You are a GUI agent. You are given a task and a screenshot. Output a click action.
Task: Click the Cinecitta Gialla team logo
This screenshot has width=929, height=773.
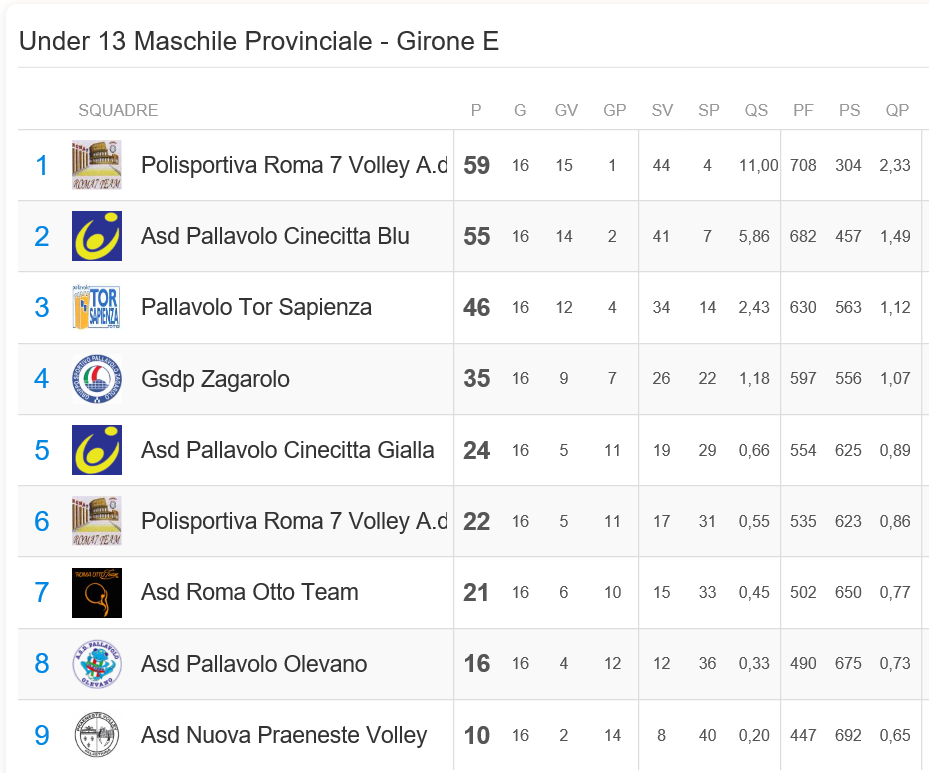pos(97,450)
